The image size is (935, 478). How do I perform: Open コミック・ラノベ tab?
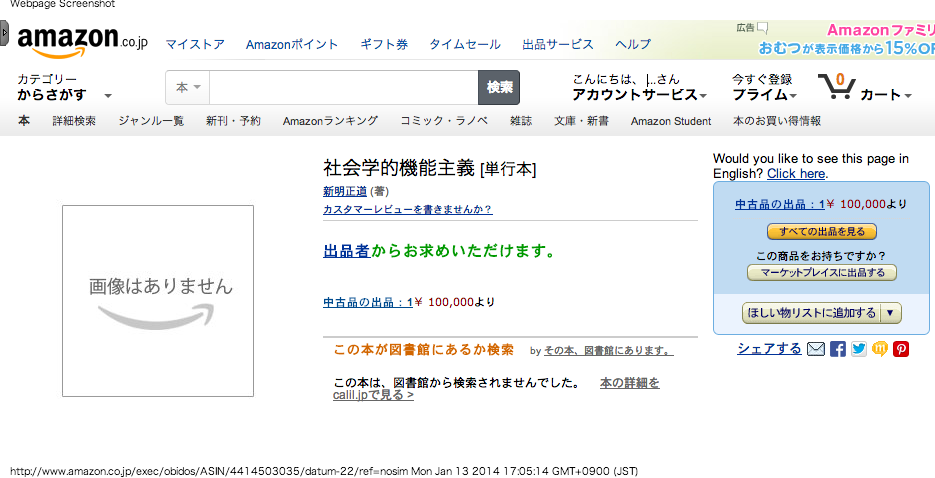pos(444,121)
